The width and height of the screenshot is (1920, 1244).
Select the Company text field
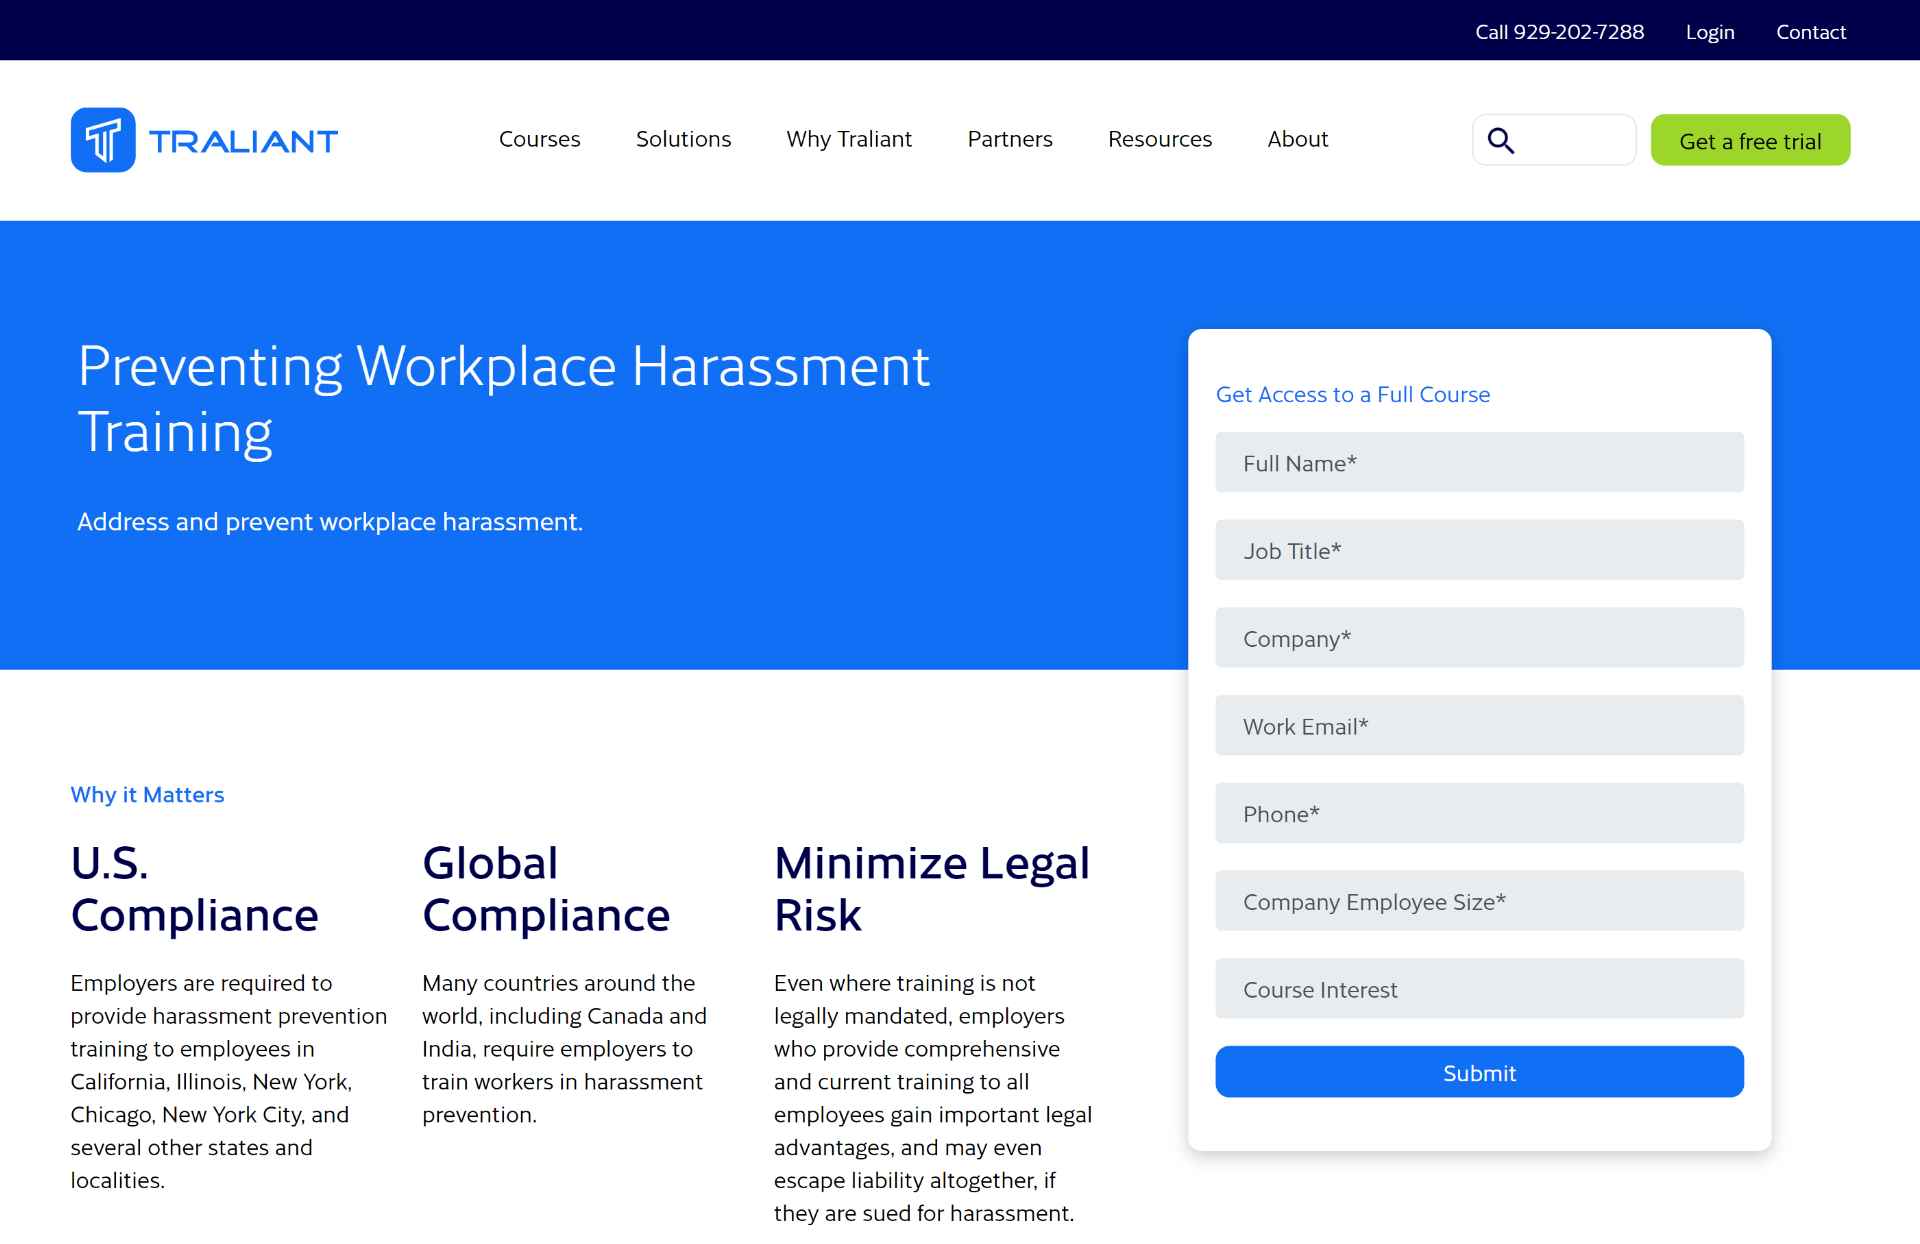coord(1479,639)
